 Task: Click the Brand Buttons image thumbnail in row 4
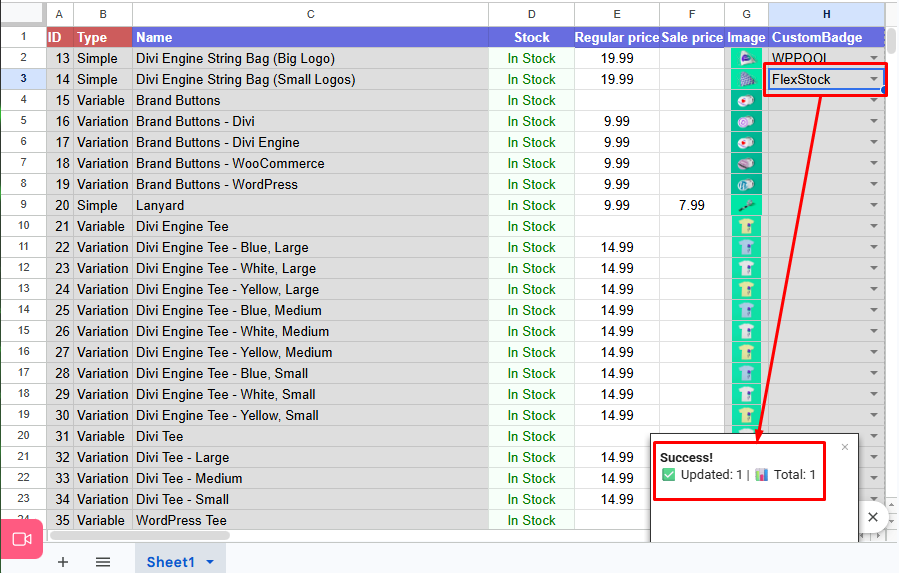click(746, 100)
